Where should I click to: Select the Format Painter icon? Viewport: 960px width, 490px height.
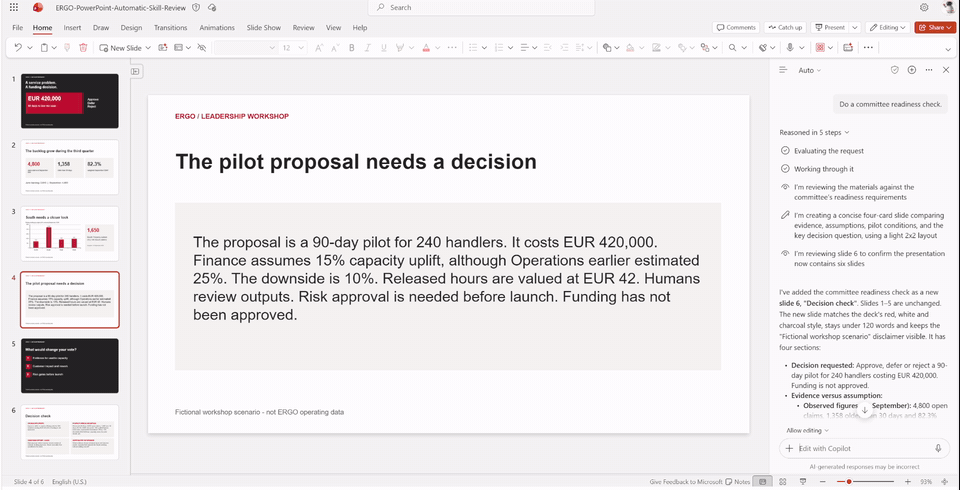tap(68, 47)
